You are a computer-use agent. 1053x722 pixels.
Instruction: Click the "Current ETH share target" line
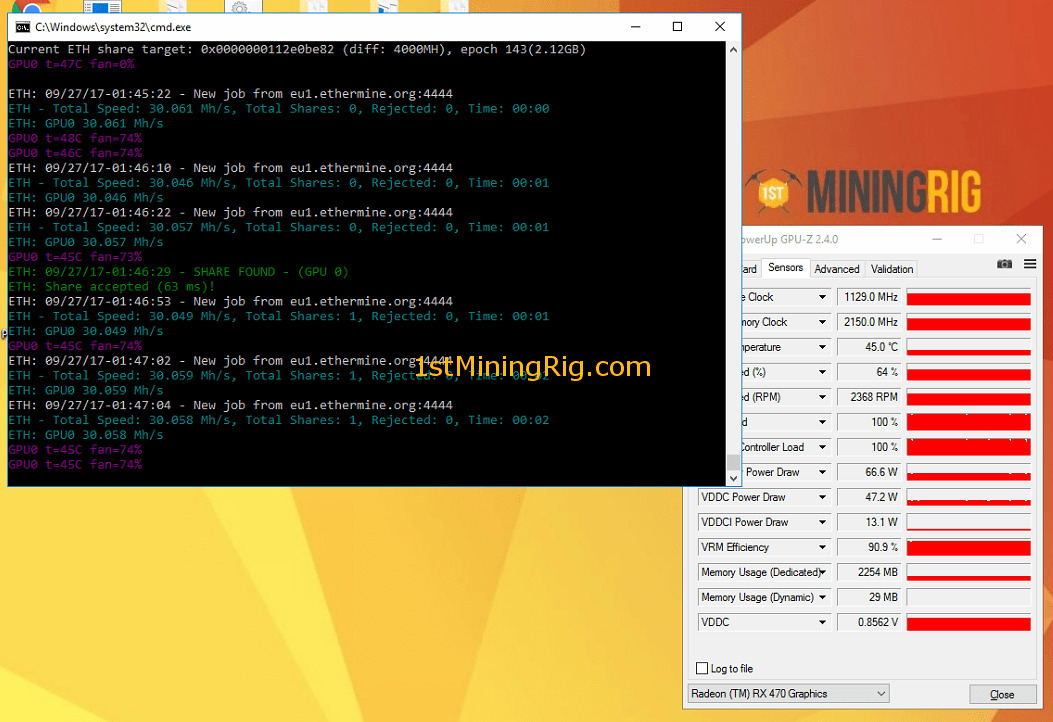point(297,50)
